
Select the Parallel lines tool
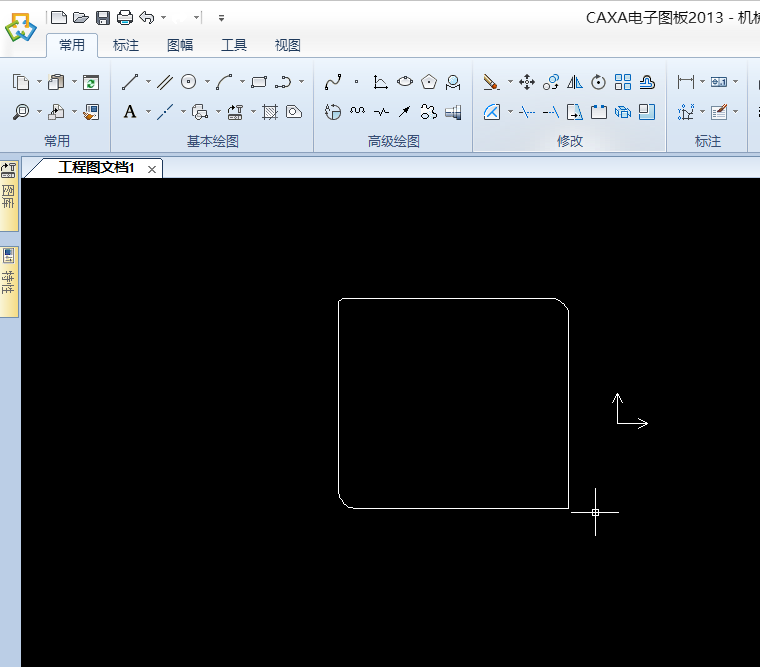tap(165, 82)
